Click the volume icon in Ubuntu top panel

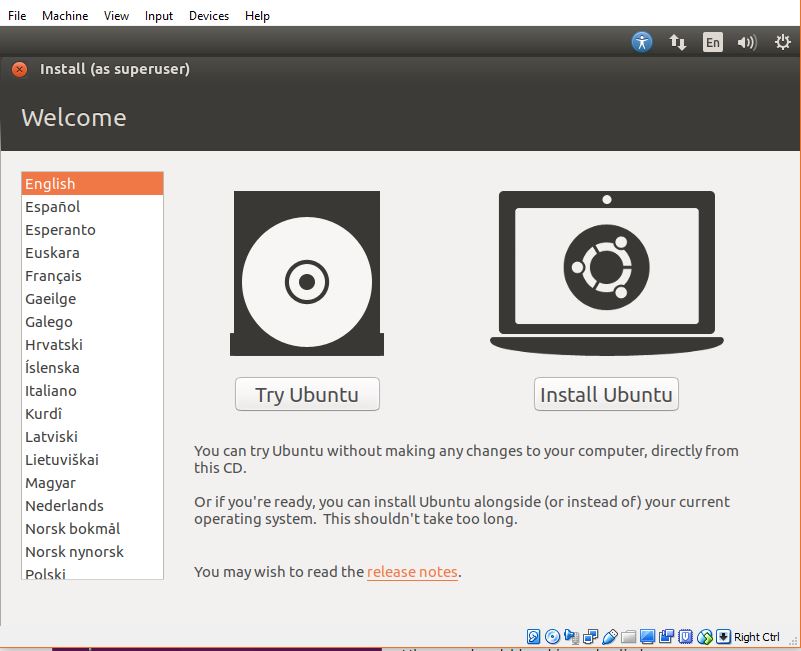(749, 42)
